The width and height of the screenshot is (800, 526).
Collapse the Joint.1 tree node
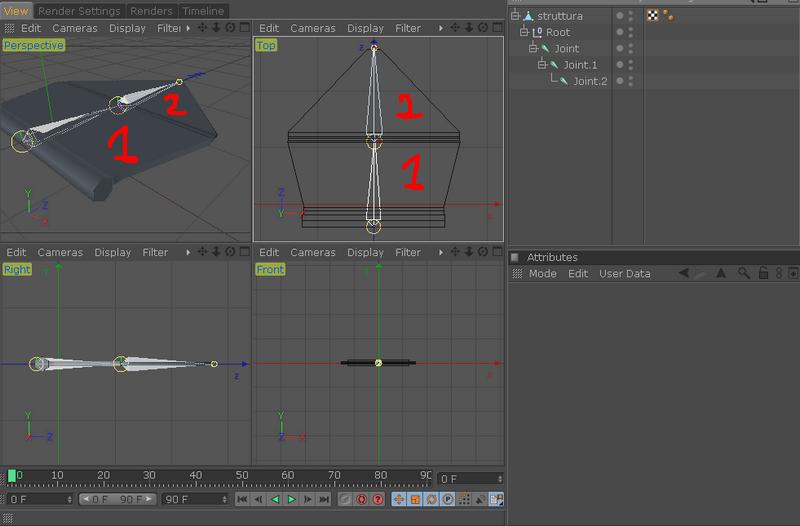point(542,65)
